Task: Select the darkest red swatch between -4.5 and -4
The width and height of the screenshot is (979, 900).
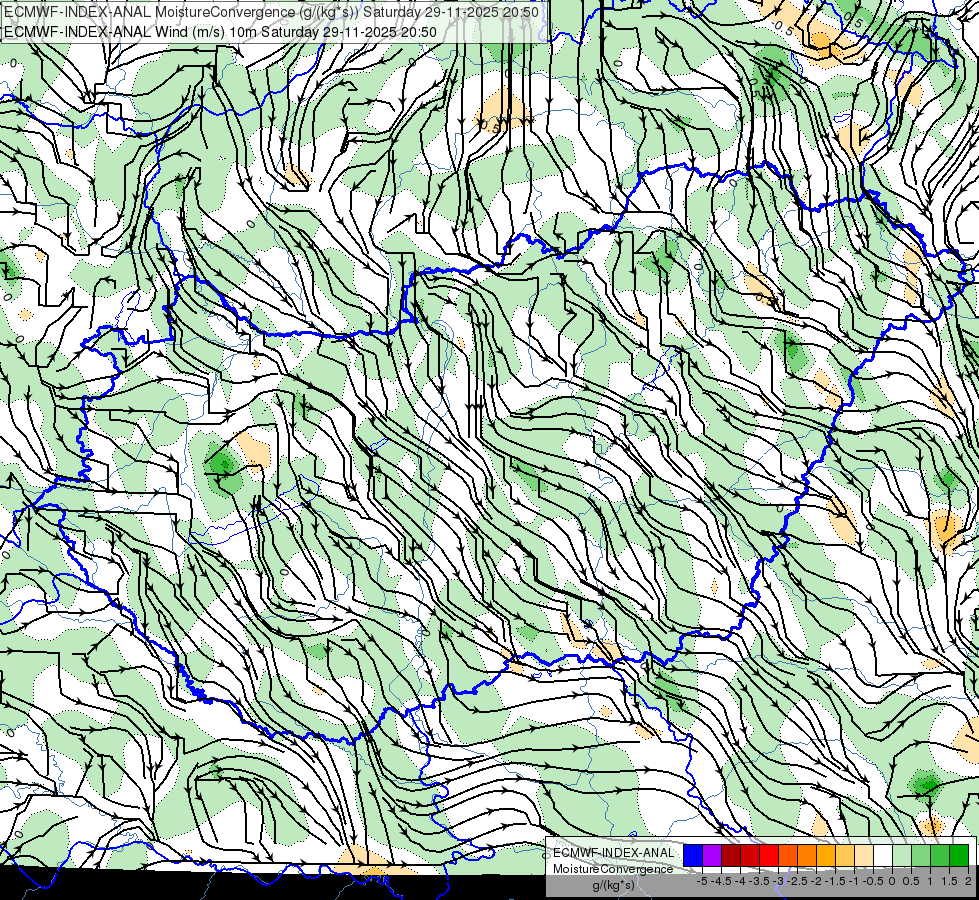Action: tap(731, 856)
